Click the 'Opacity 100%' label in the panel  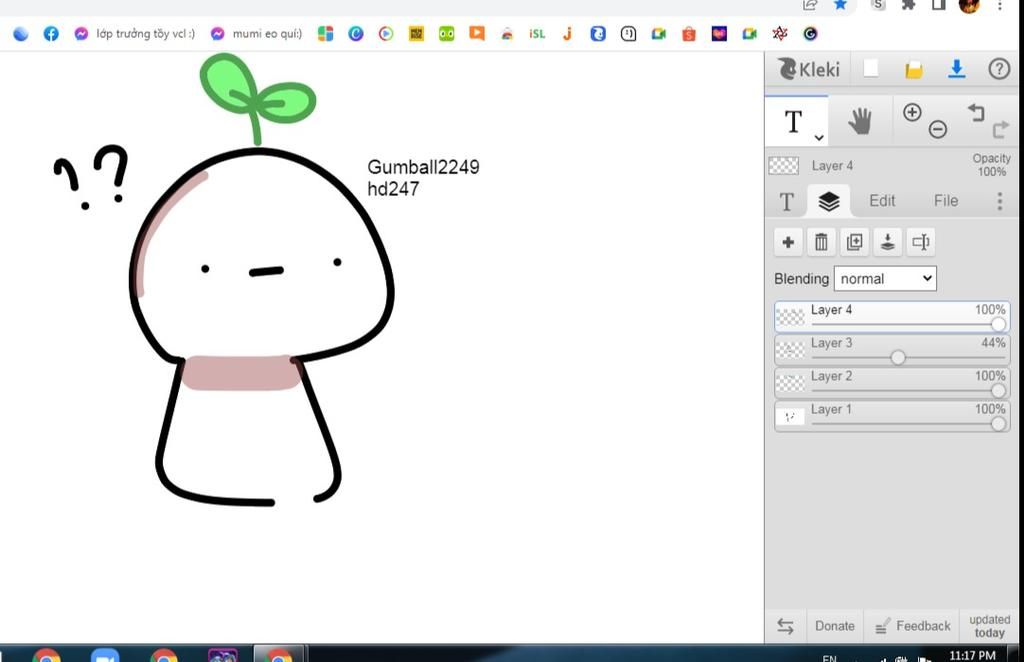(x=991, y=165)
